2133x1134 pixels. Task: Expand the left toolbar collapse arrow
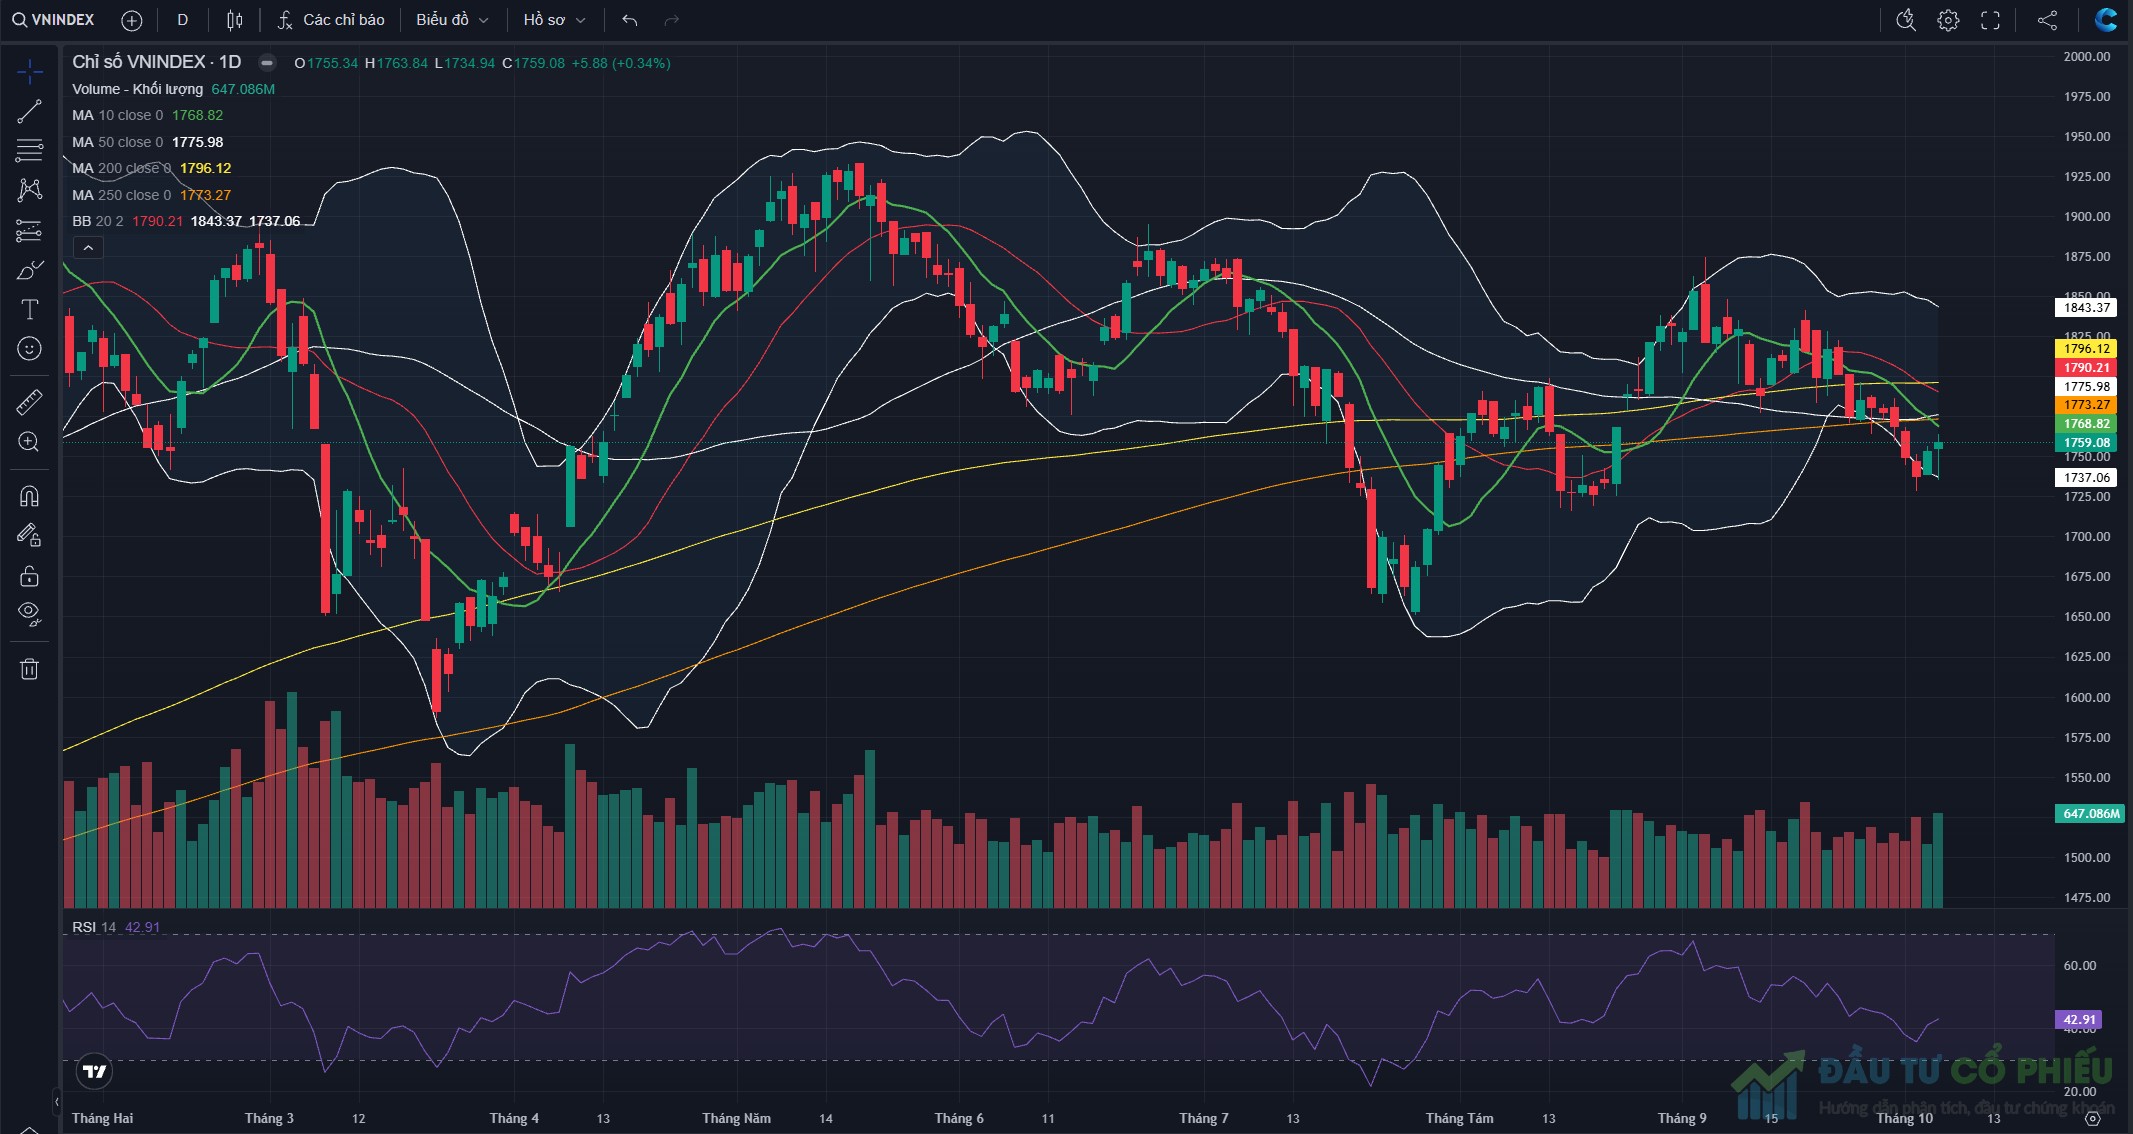click(56, 1102)
